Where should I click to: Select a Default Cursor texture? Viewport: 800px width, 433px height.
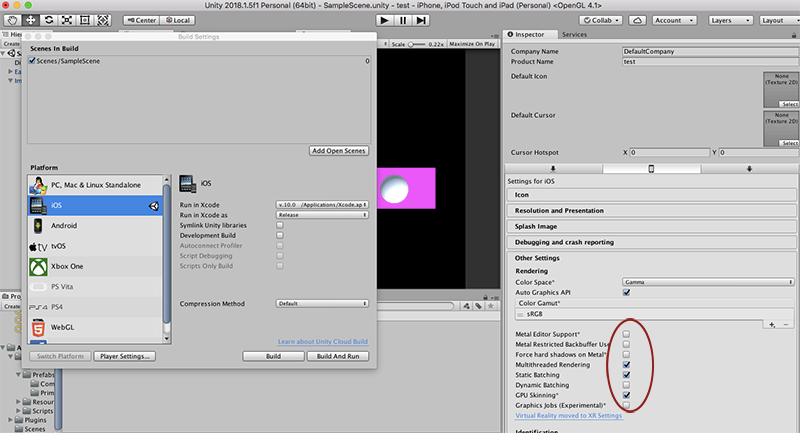tap(789, 143)
